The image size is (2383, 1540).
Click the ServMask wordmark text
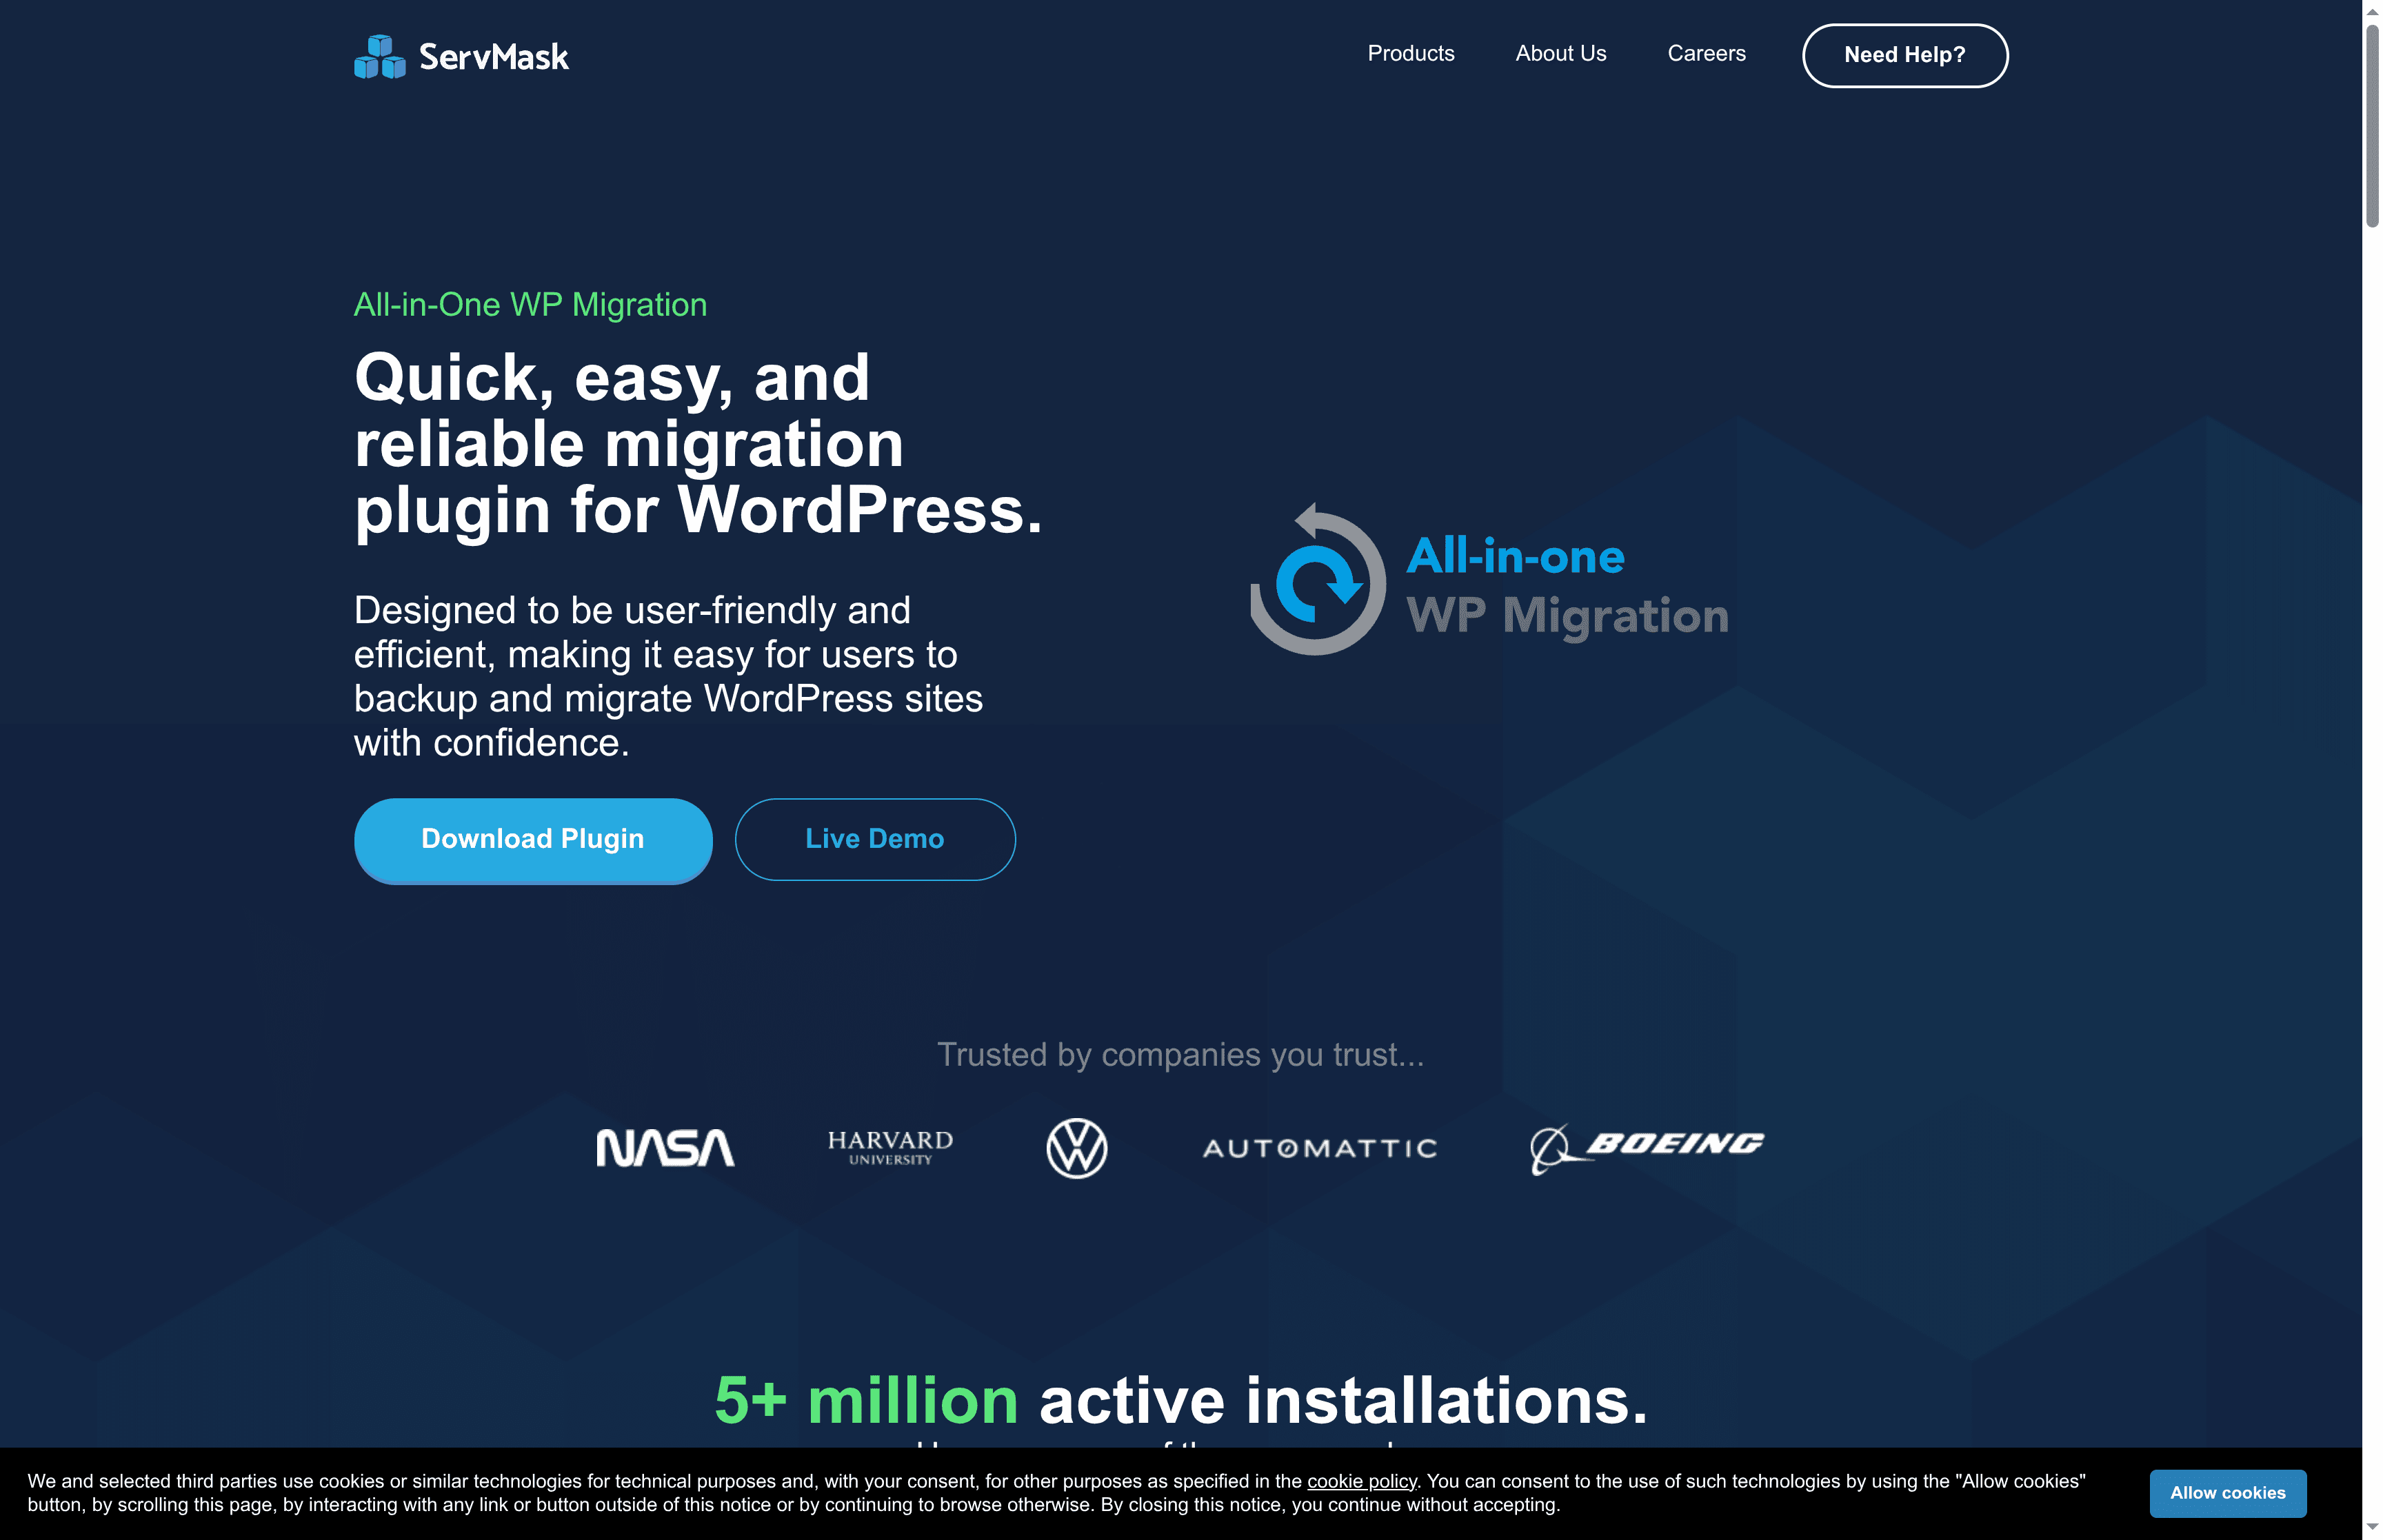click(x=494, y=57)
